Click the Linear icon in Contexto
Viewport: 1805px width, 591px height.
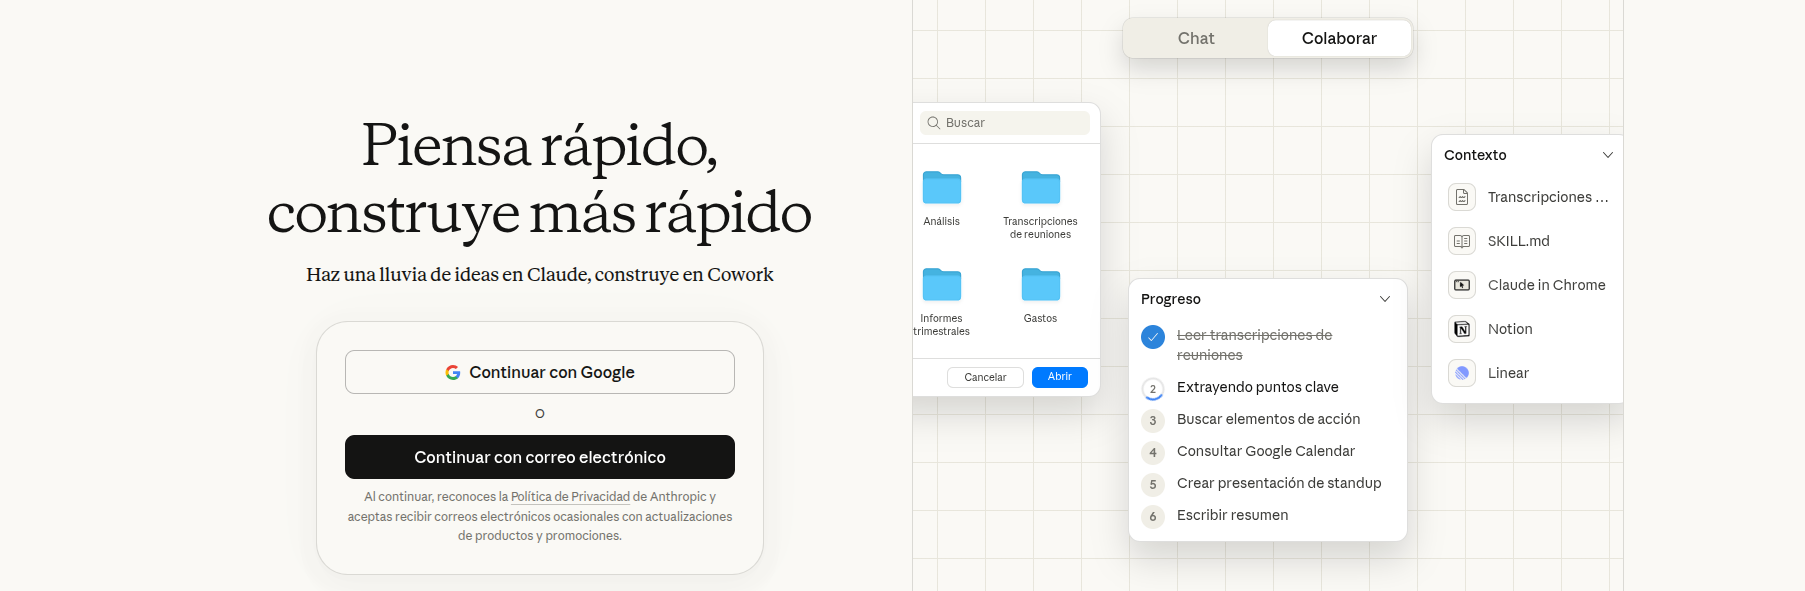(x=1462, y=373)
